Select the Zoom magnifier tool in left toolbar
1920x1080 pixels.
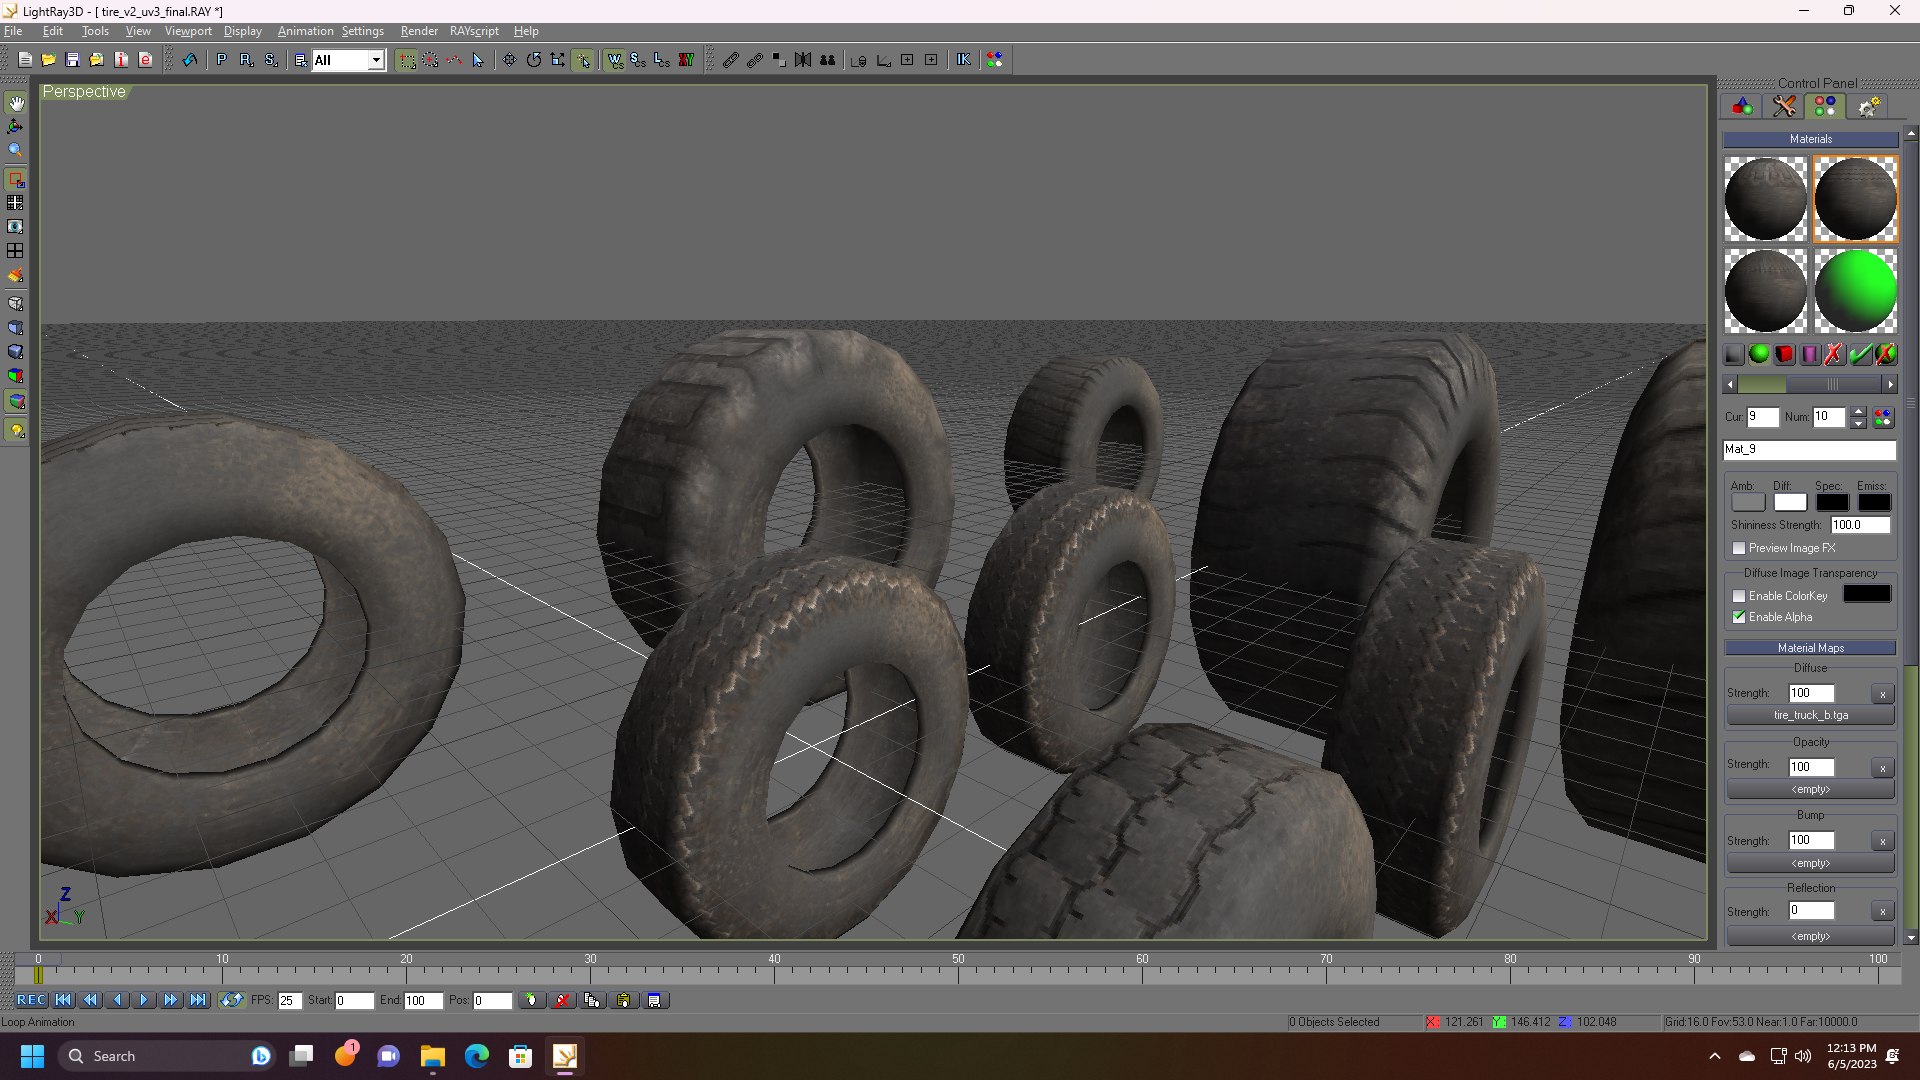click(x=16, y=150)
